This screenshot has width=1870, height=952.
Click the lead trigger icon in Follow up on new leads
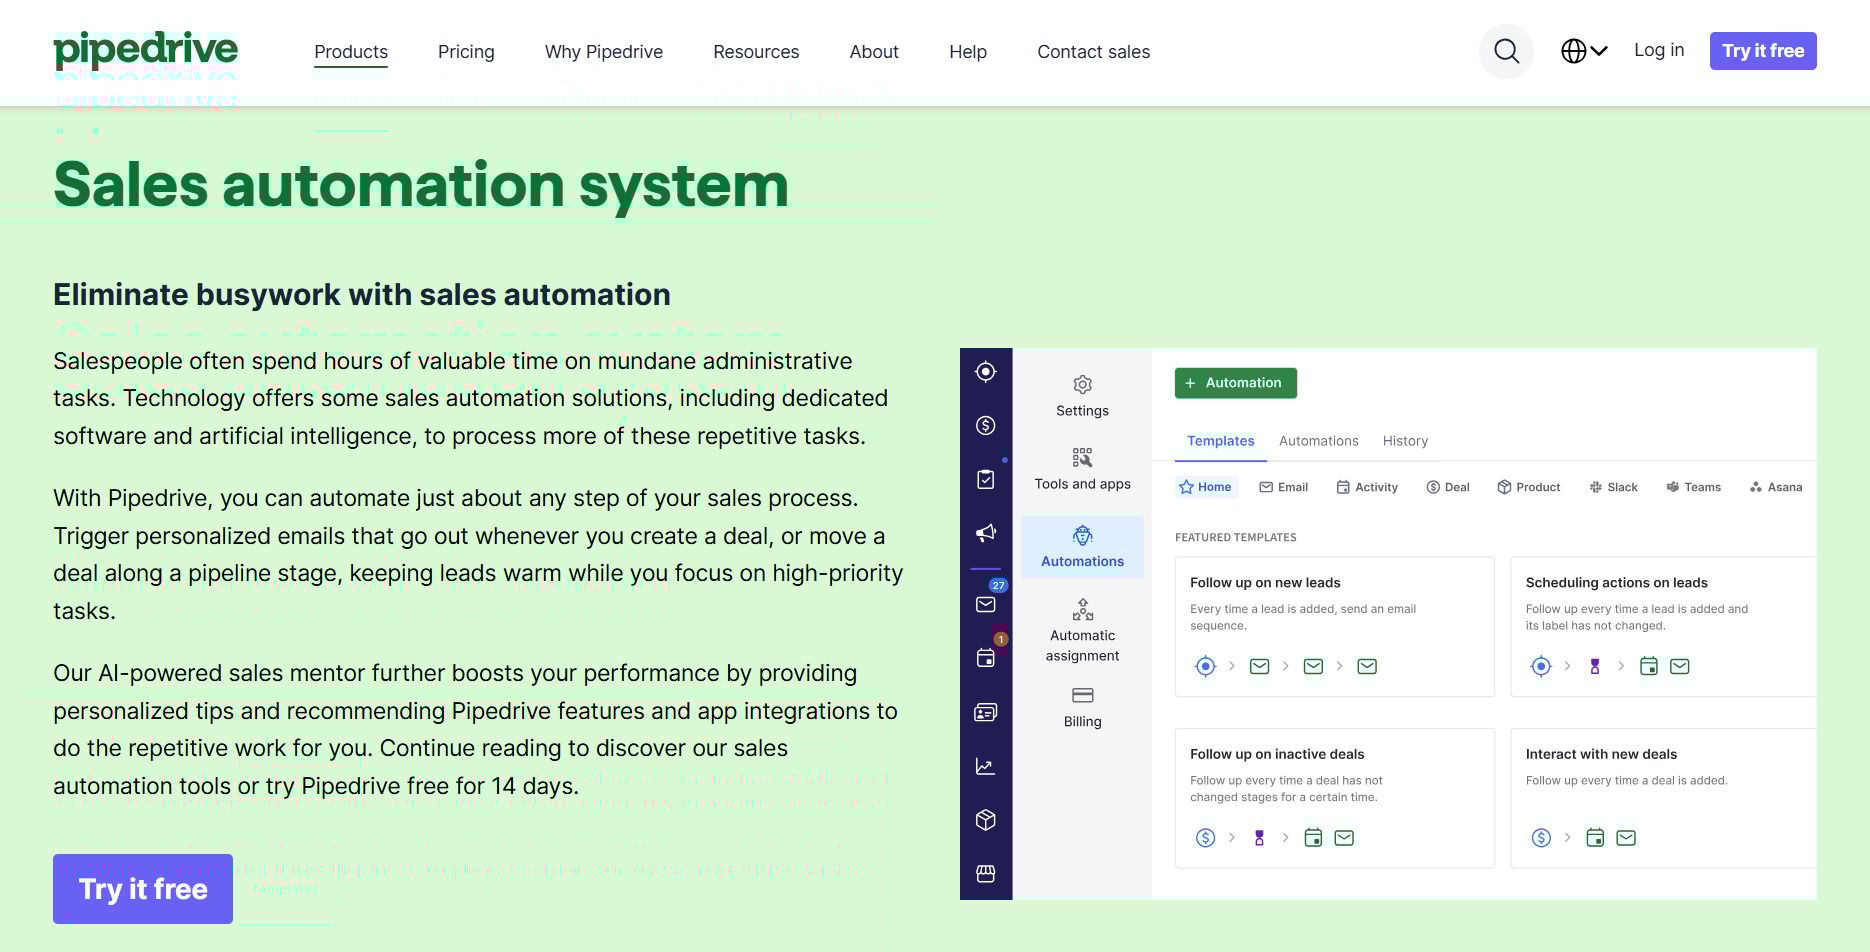1206,666
